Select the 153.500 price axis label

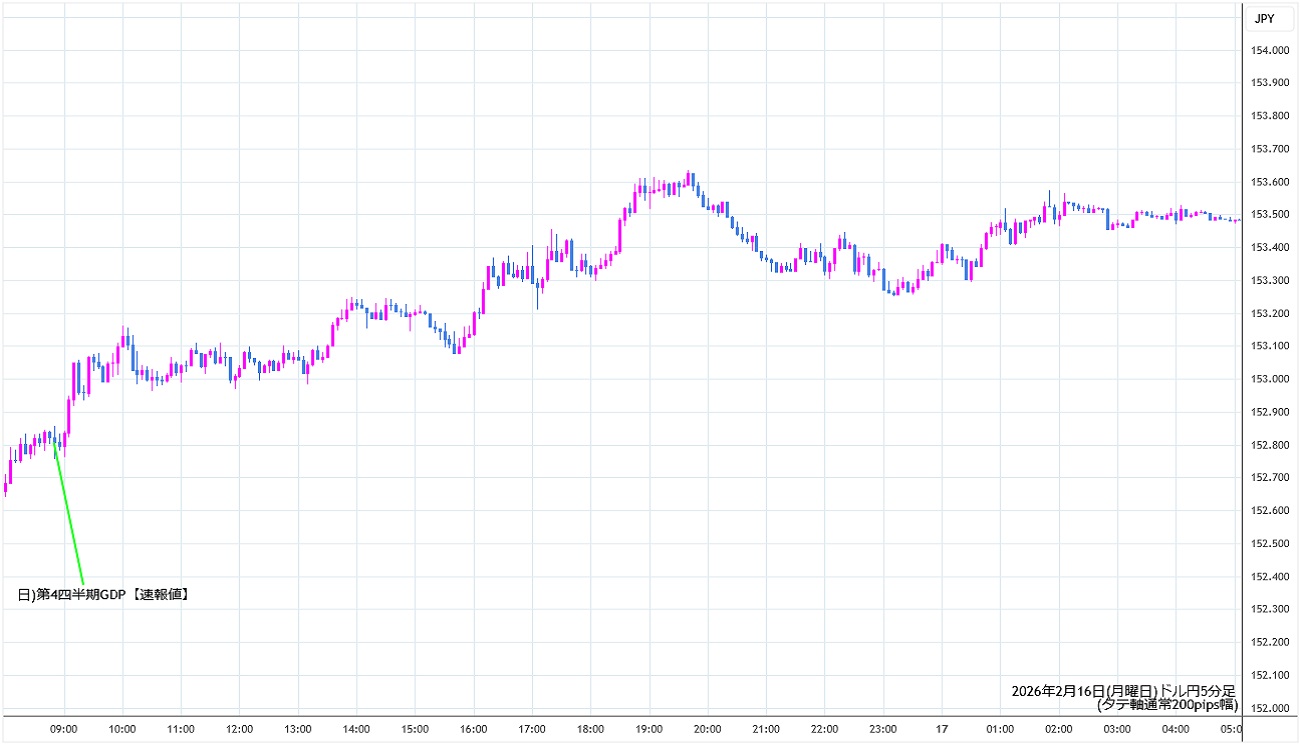(1271, 214)
